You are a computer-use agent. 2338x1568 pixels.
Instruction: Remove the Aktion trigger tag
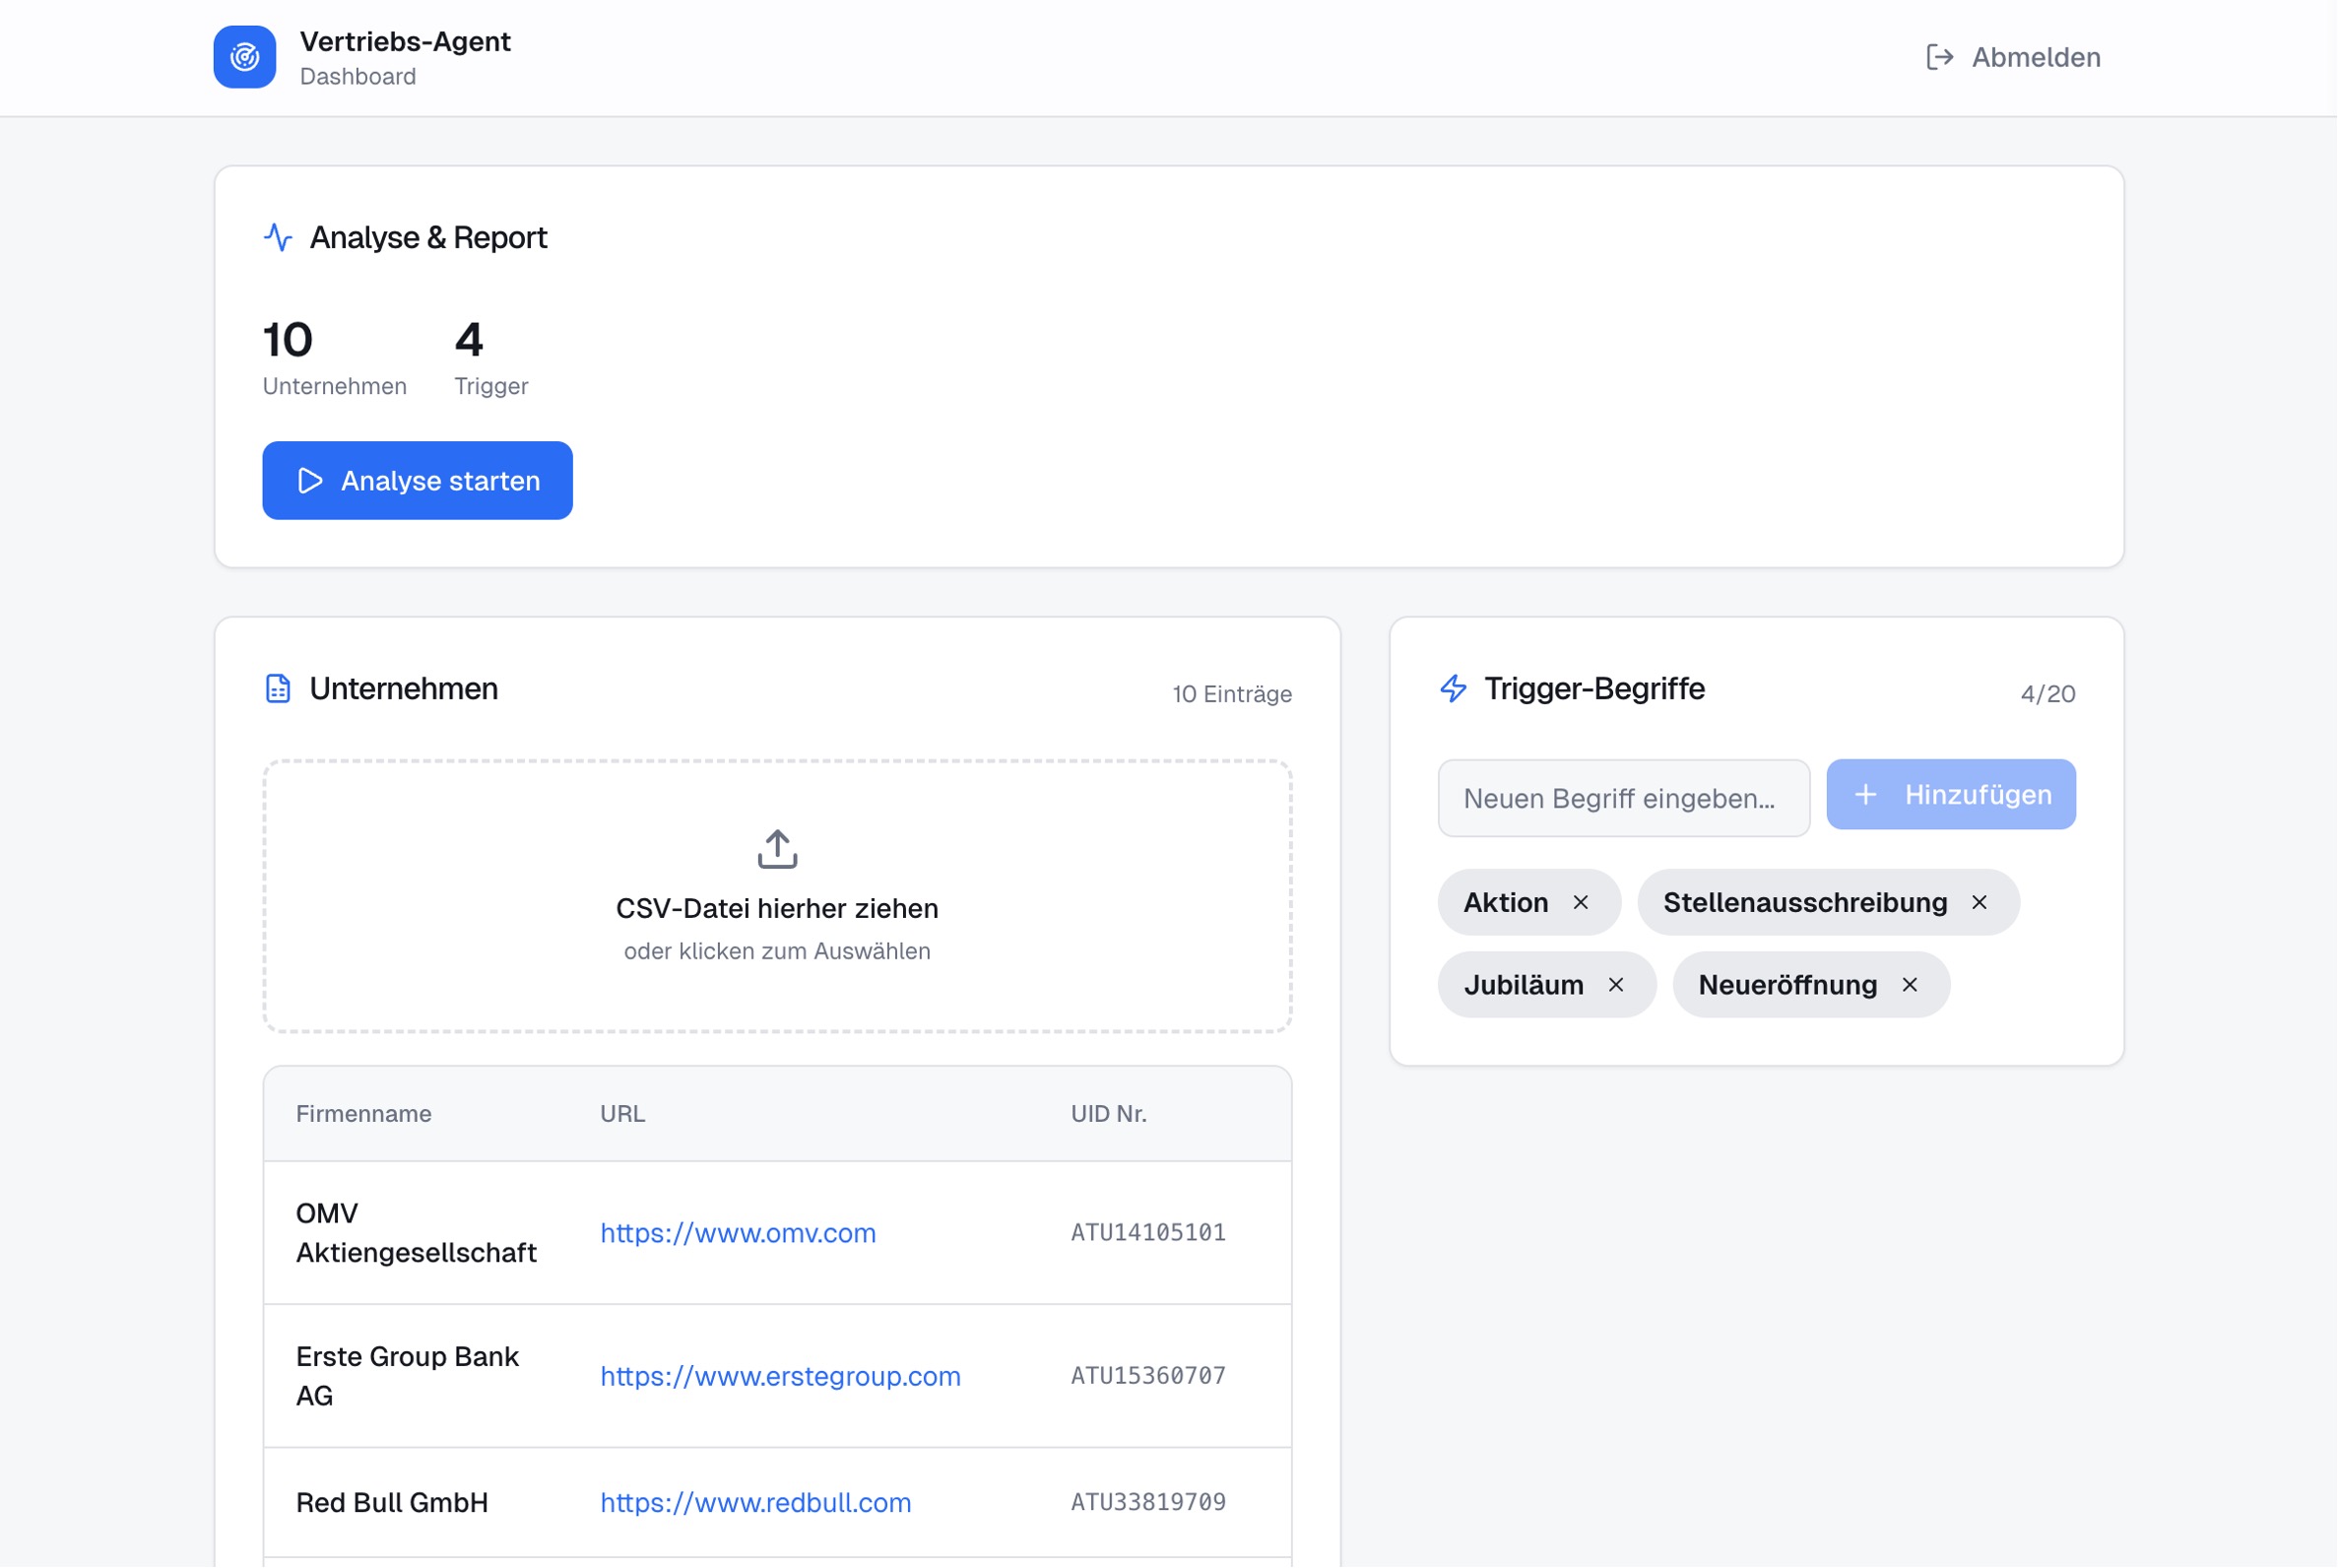1580,902
